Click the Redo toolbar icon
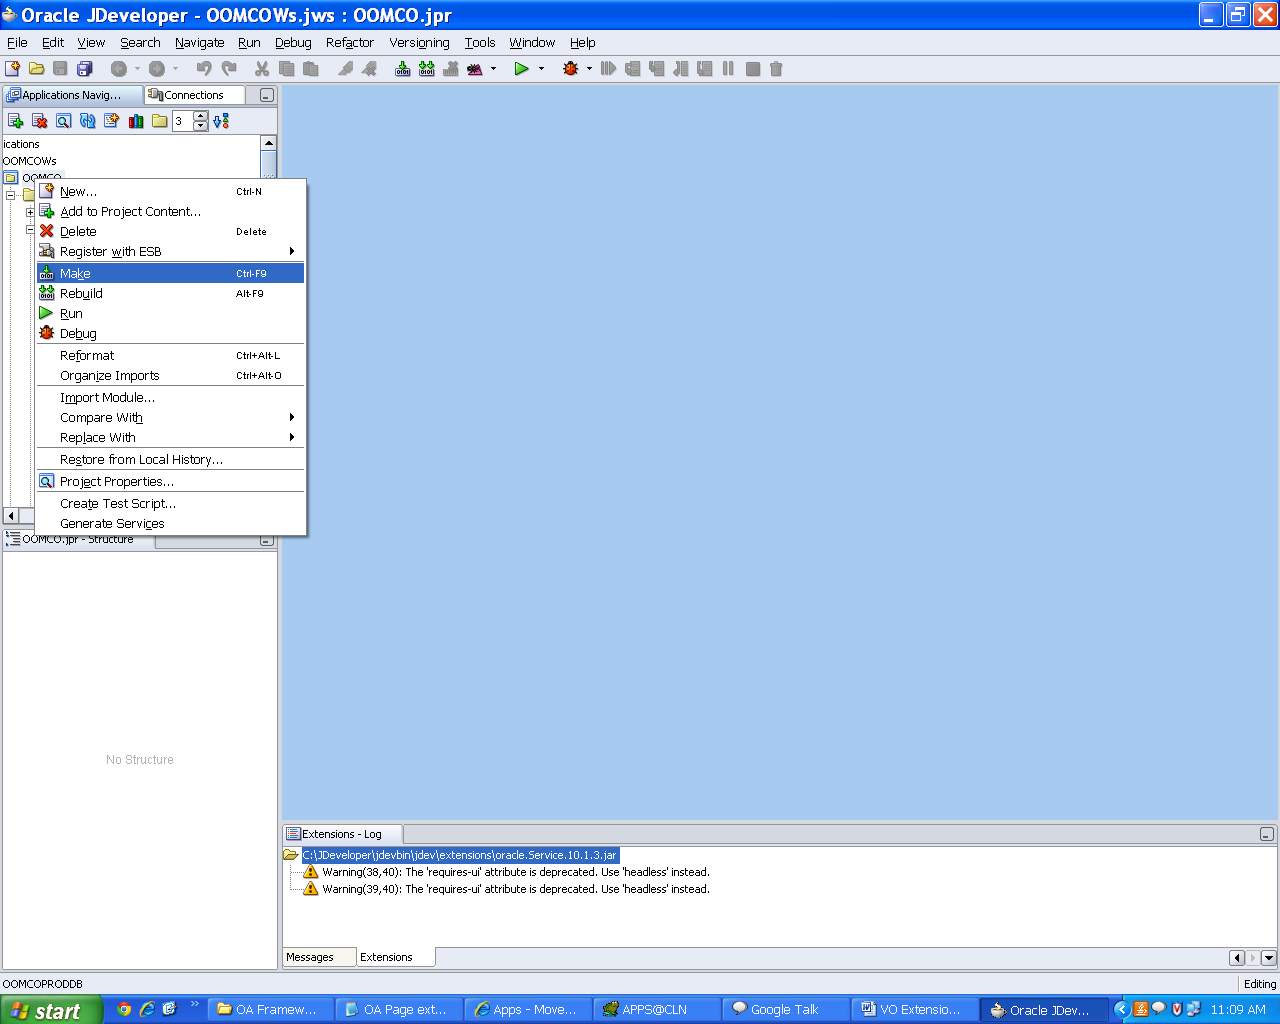Screen dimensions: 1280x1024 229,69
